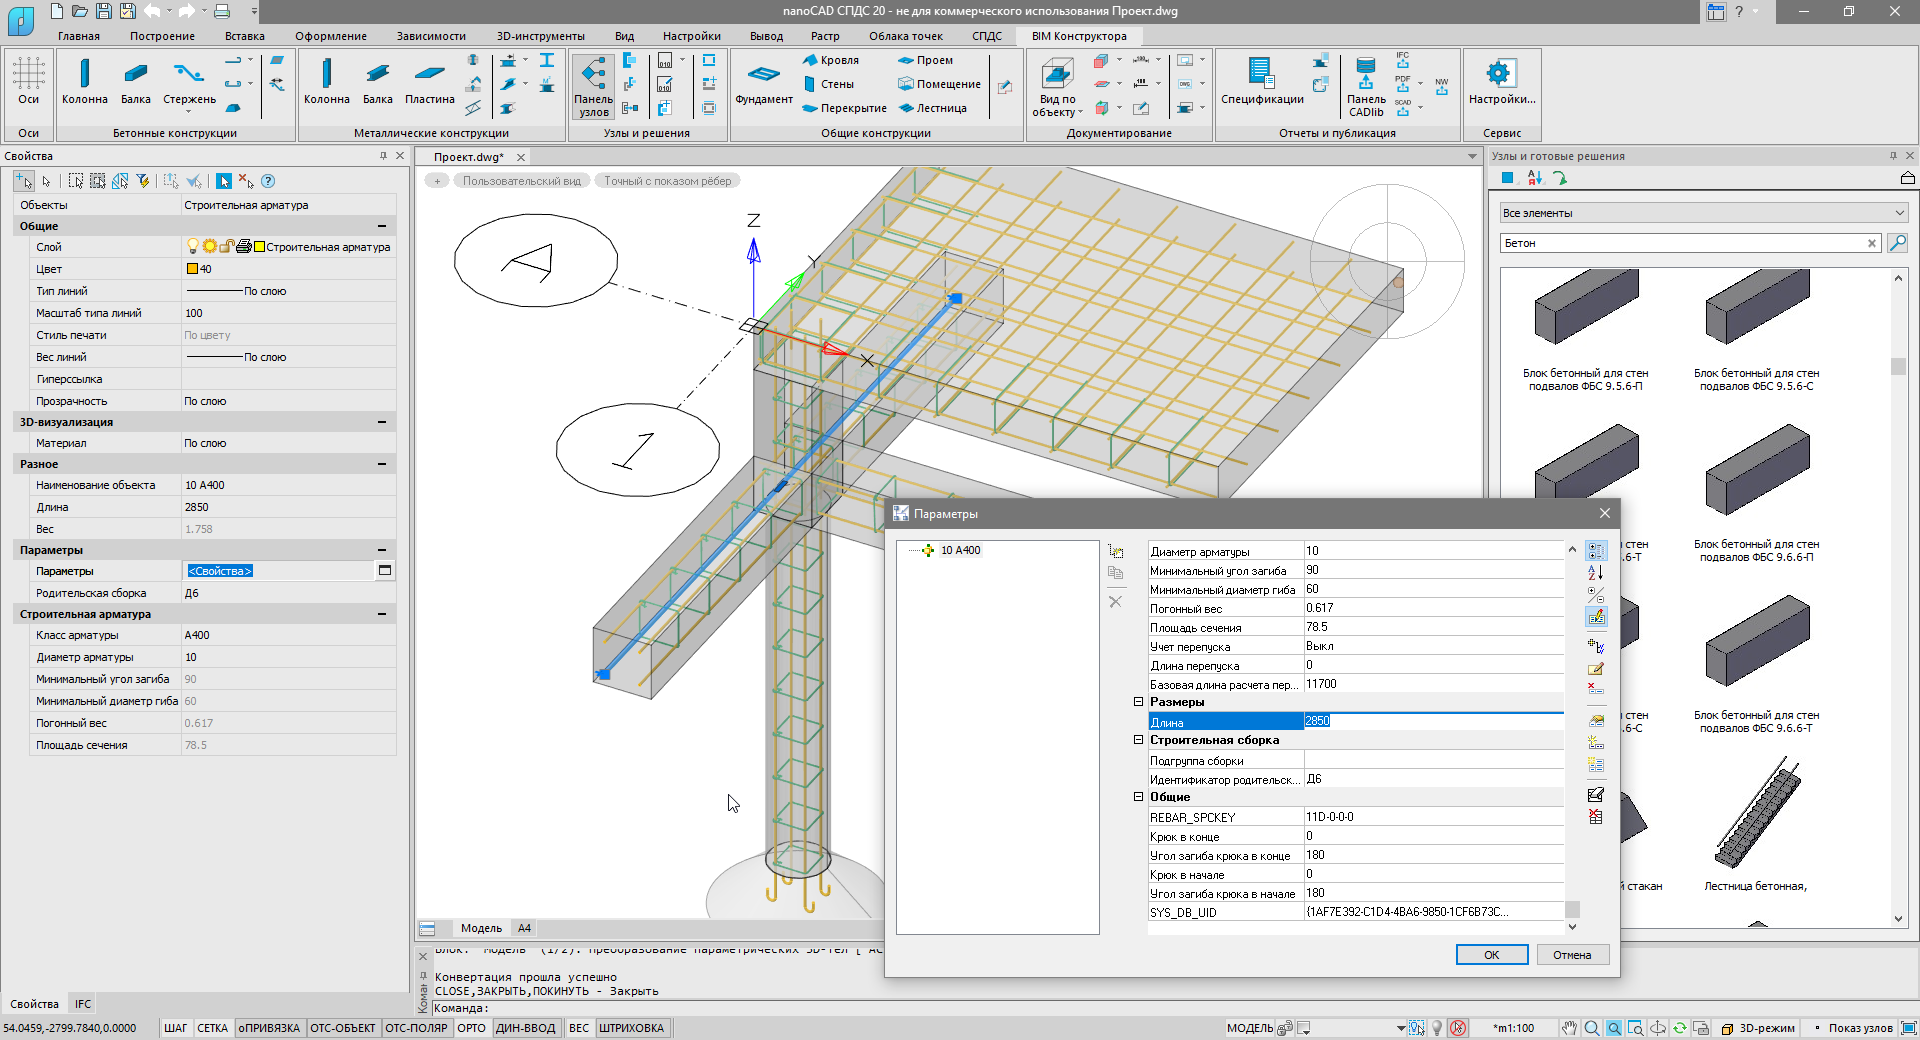1920x1040 pixels.
Task: Select the Пластина plate tool
Action: pyautogui.click(x=430, y=81)
